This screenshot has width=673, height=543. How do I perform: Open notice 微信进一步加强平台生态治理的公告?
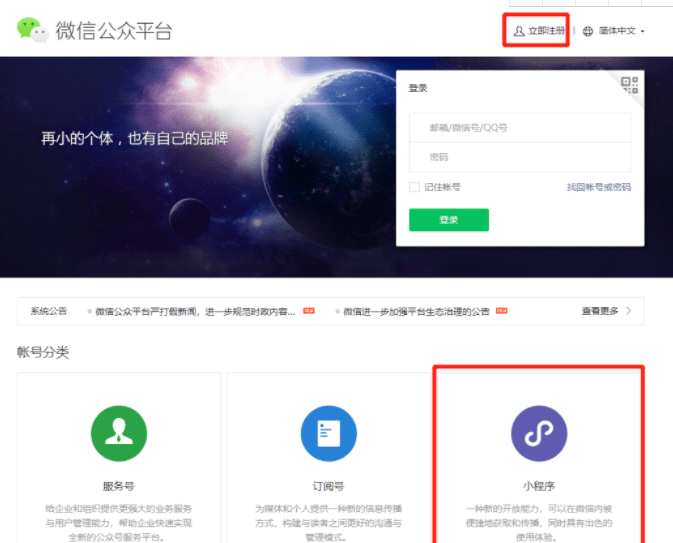click(416, 312)
